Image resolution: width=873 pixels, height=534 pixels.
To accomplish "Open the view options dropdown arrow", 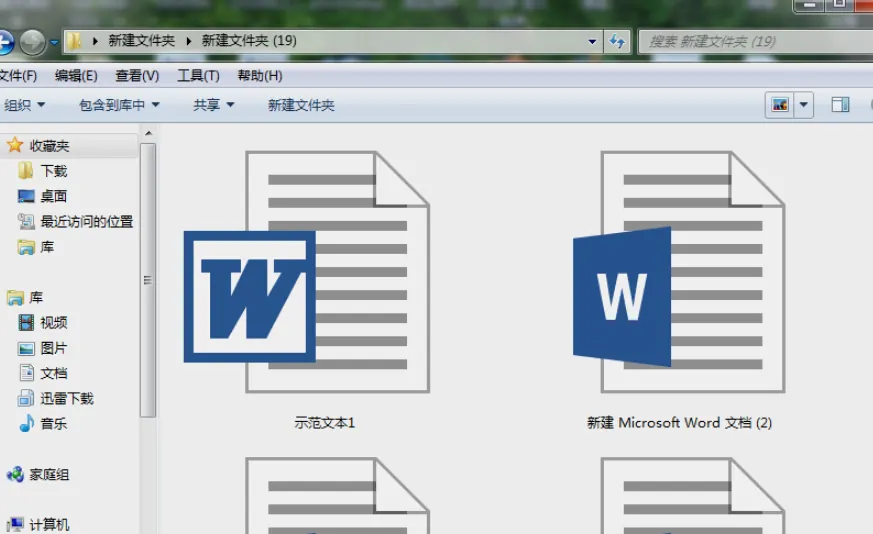I will 803,105.
